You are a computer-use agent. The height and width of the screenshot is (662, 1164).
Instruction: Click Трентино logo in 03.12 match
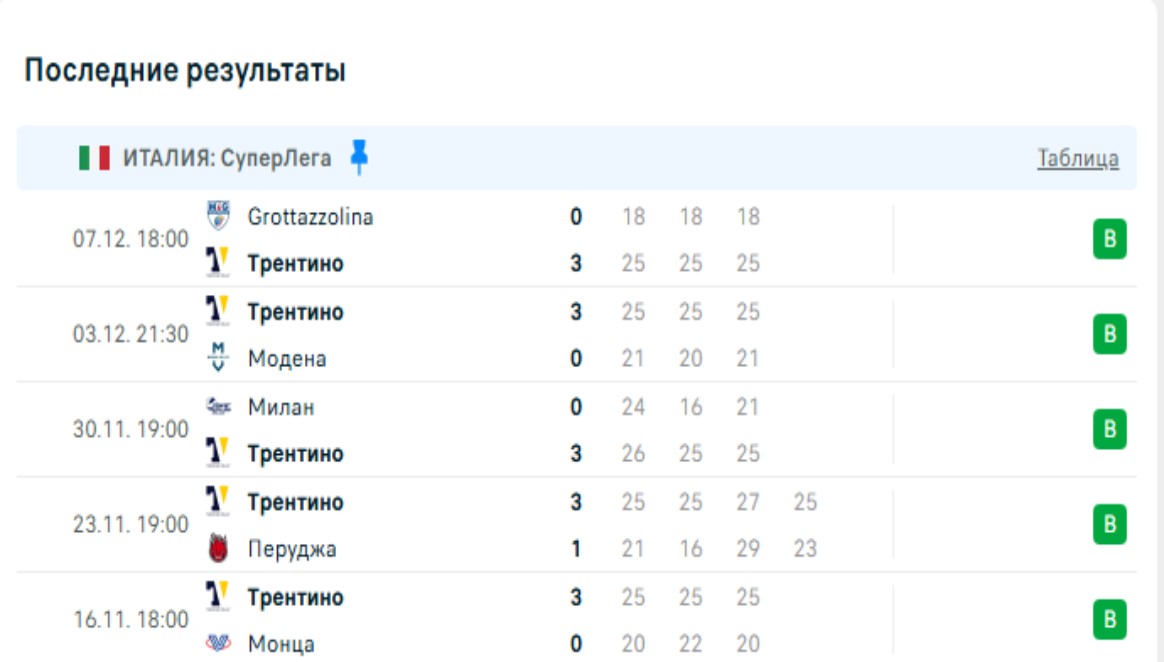217,311
